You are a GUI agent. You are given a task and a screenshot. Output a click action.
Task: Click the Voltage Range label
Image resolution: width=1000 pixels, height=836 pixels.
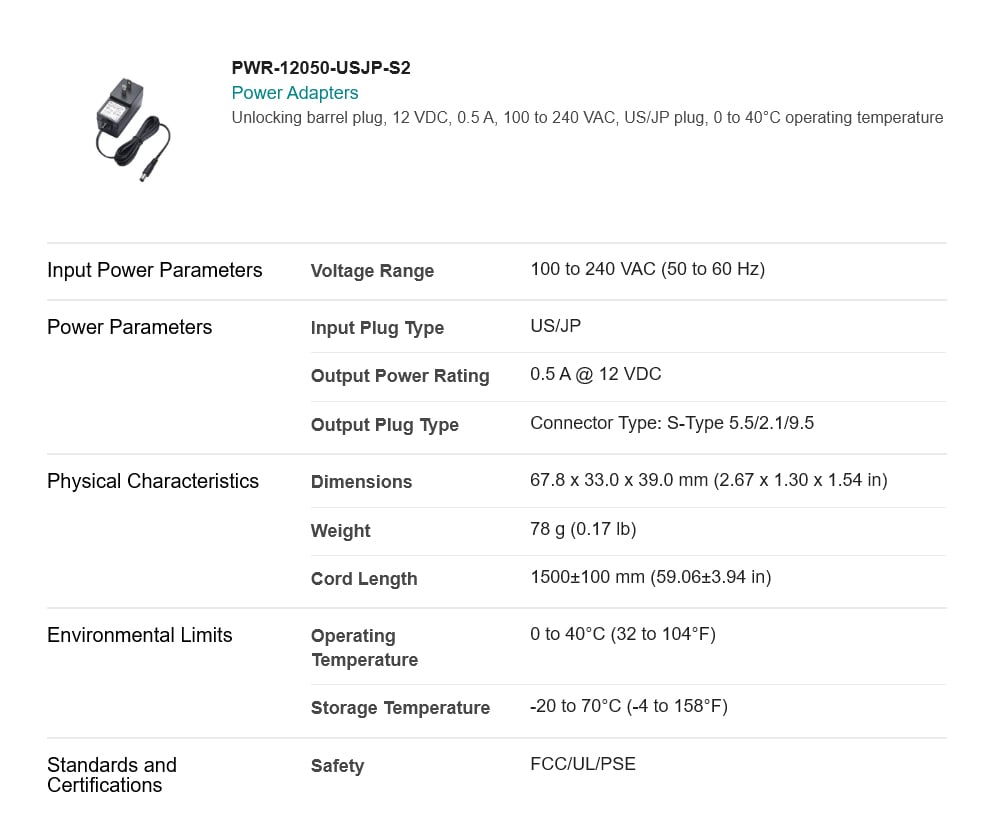pyautogui.click(x=372, y=271)
